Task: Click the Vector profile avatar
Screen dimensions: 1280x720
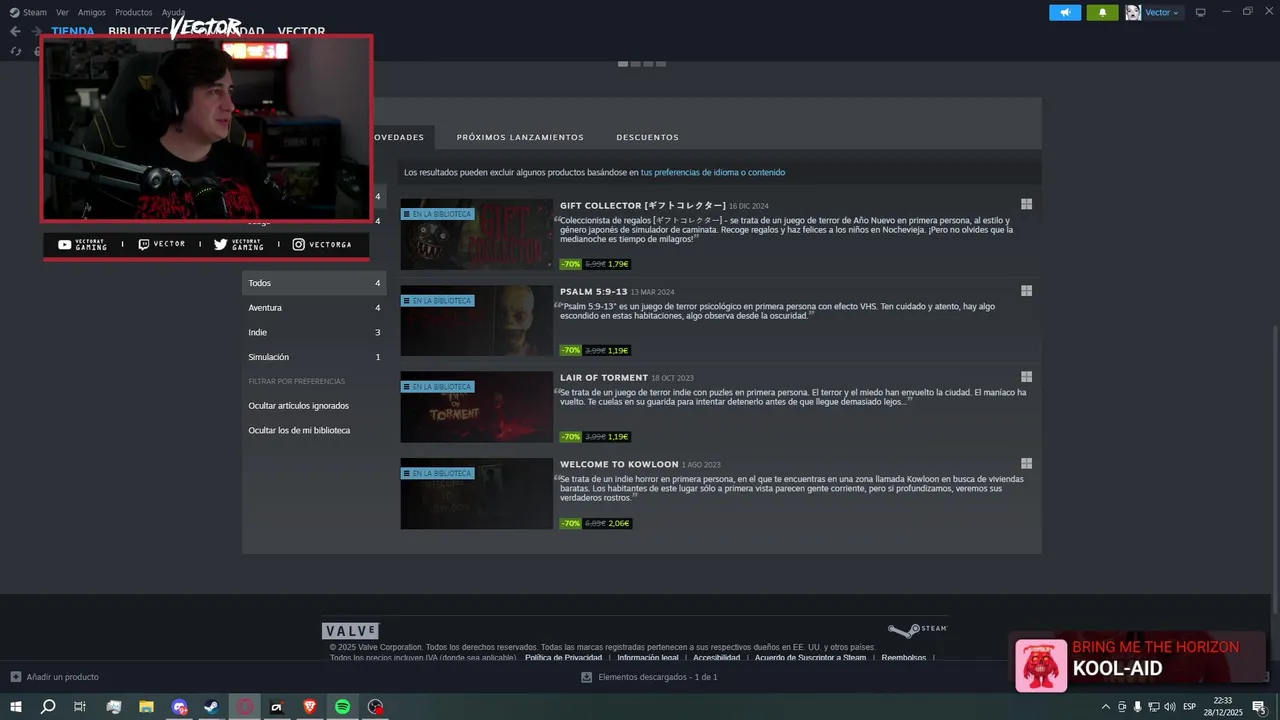Action: (x=1133, y=12)
